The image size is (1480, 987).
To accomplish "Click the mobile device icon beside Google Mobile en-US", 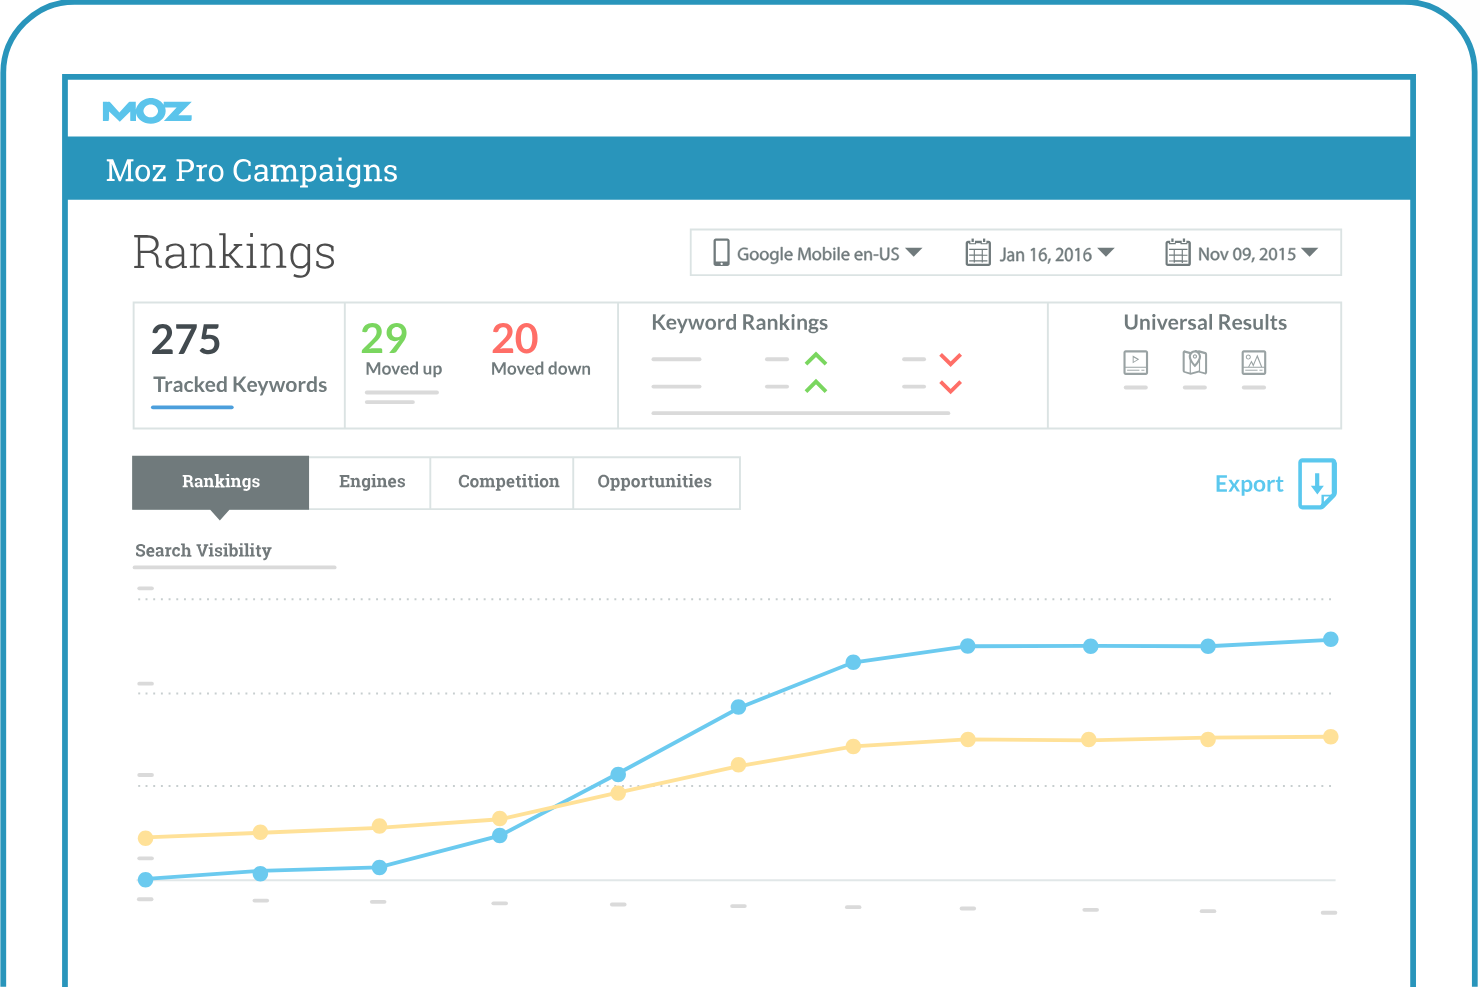I will [721, 252].
